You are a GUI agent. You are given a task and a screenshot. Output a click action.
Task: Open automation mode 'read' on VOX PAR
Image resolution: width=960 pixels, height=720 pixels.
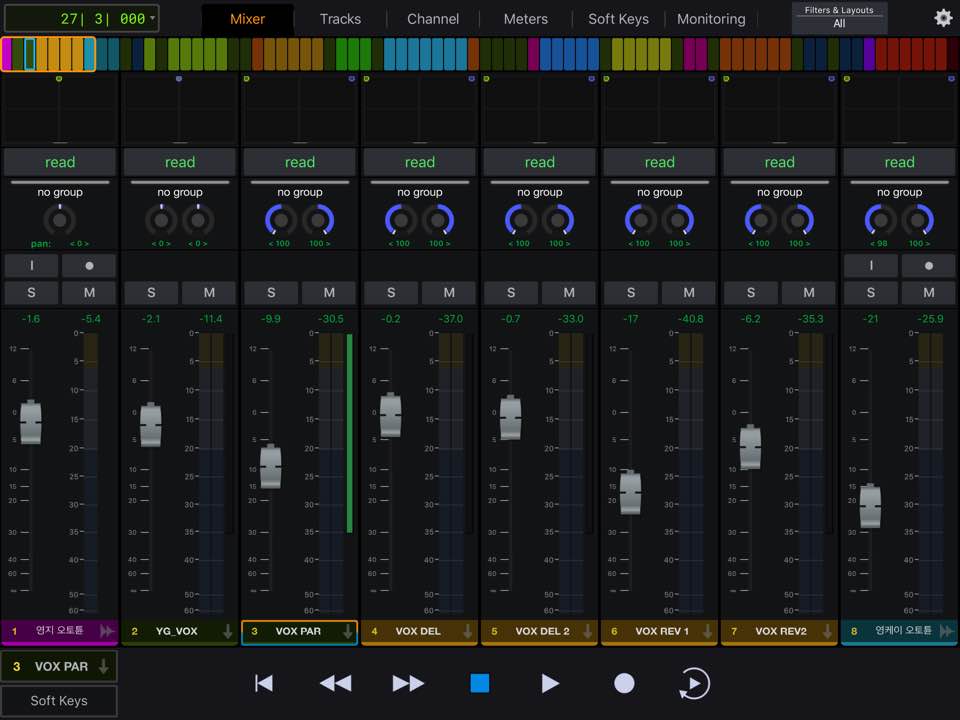tap(300, 162)
